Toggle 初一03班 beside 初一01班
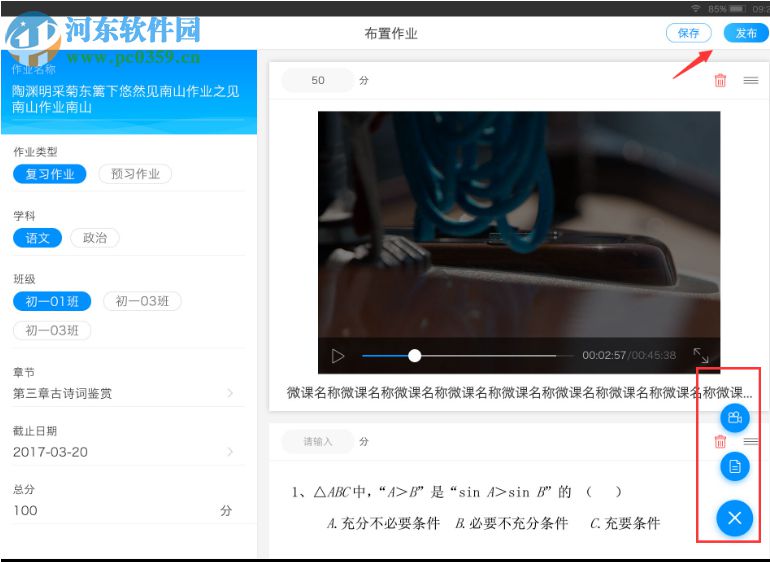 [142, 301]
